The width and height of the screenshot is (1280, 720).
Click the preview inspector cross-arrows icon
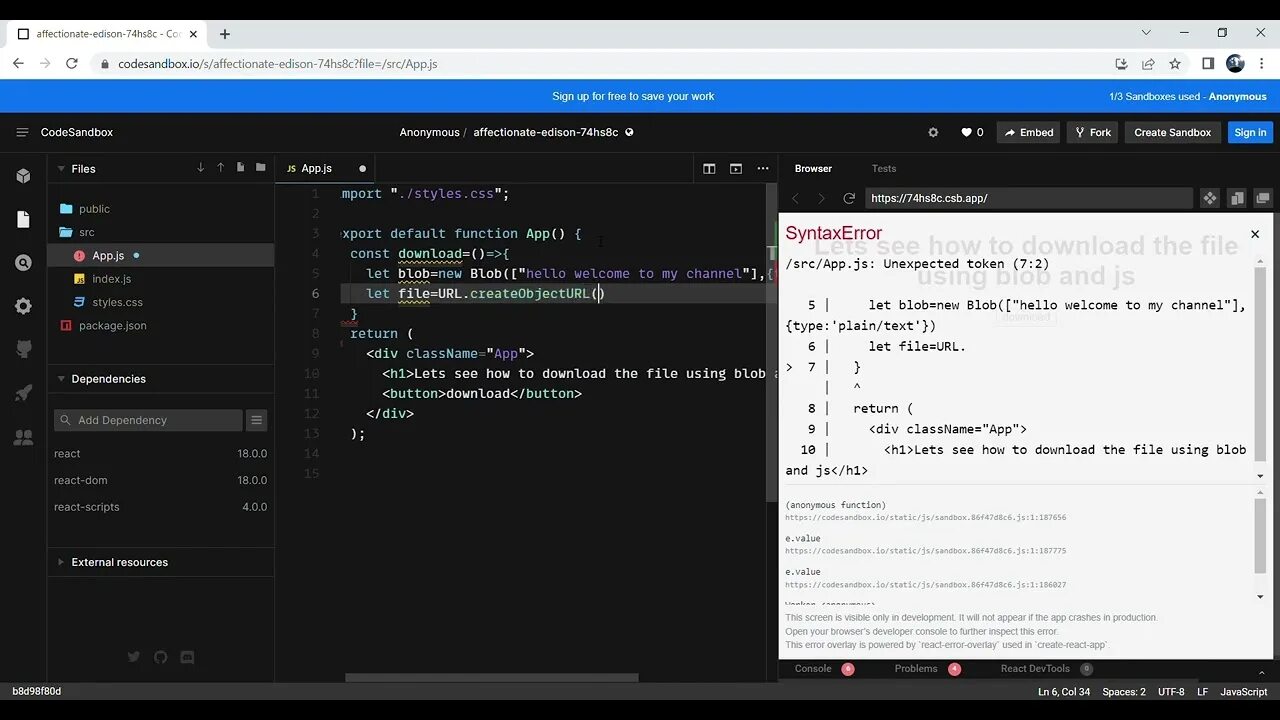coord(1210,198)
